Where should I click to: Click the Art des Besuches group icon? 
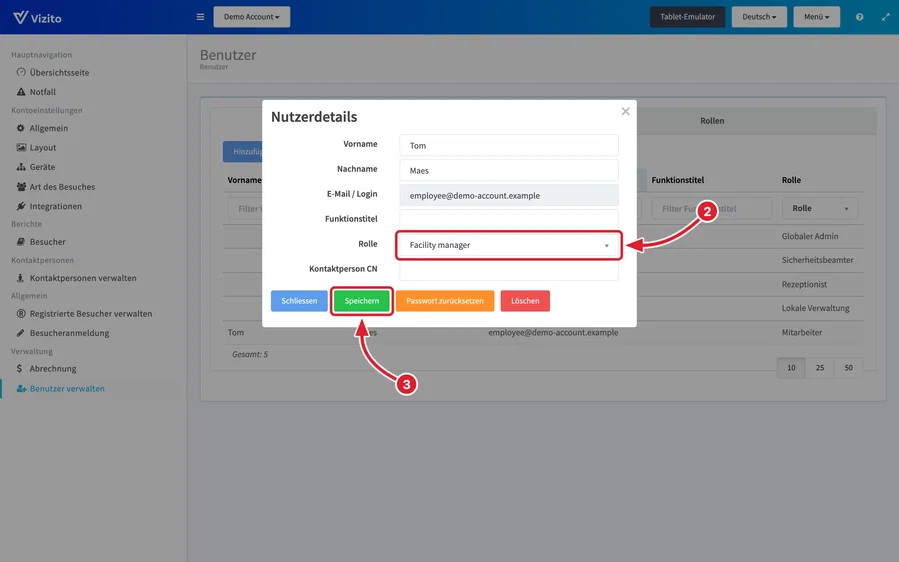pos(21,186)
